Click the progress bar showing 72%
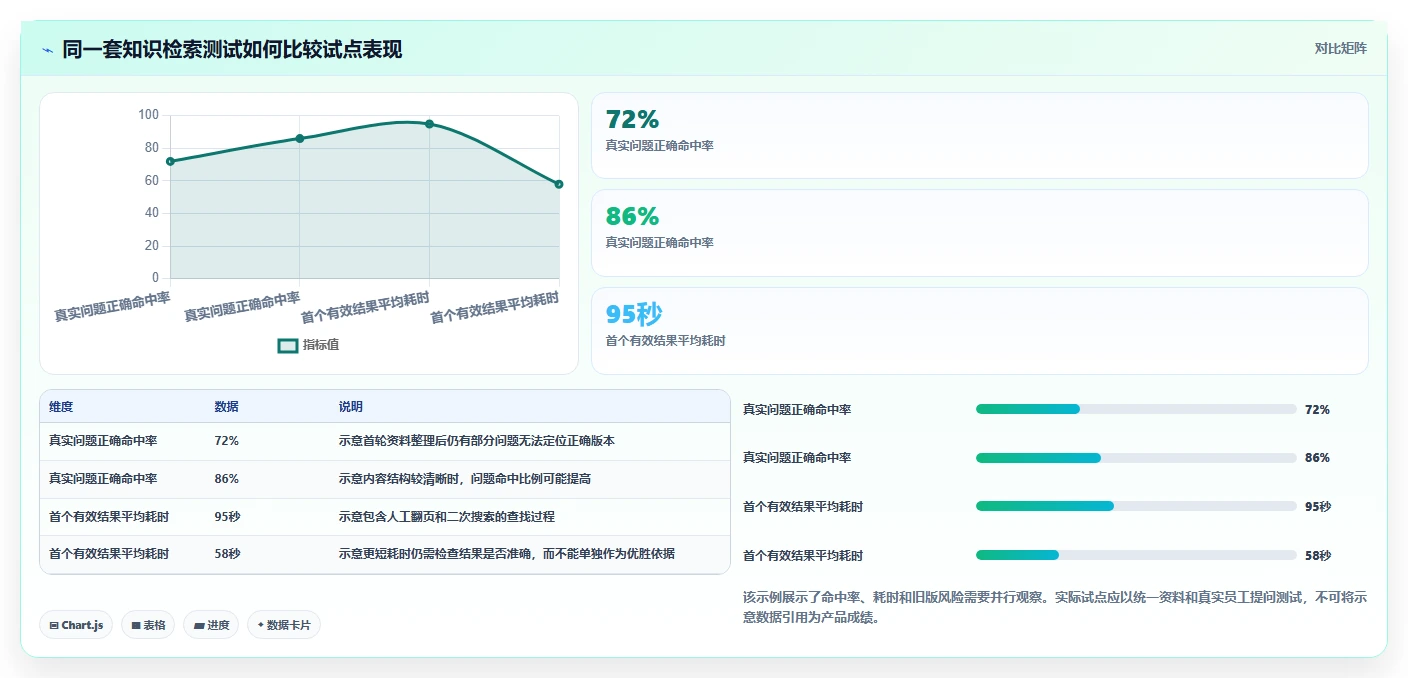 [1136, 409]
